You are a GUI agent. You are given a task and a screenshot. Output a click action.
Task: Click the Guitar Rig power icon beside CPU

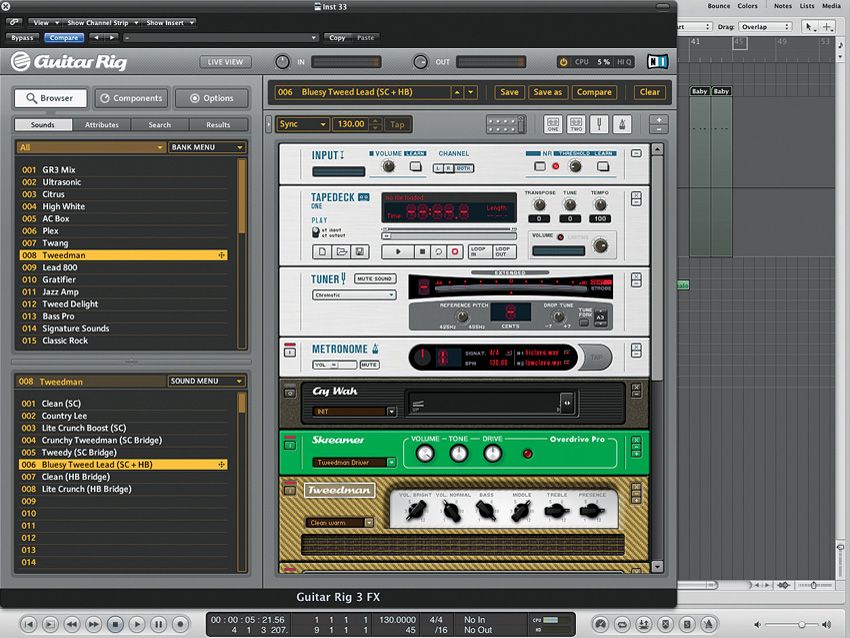click(563, 62)
